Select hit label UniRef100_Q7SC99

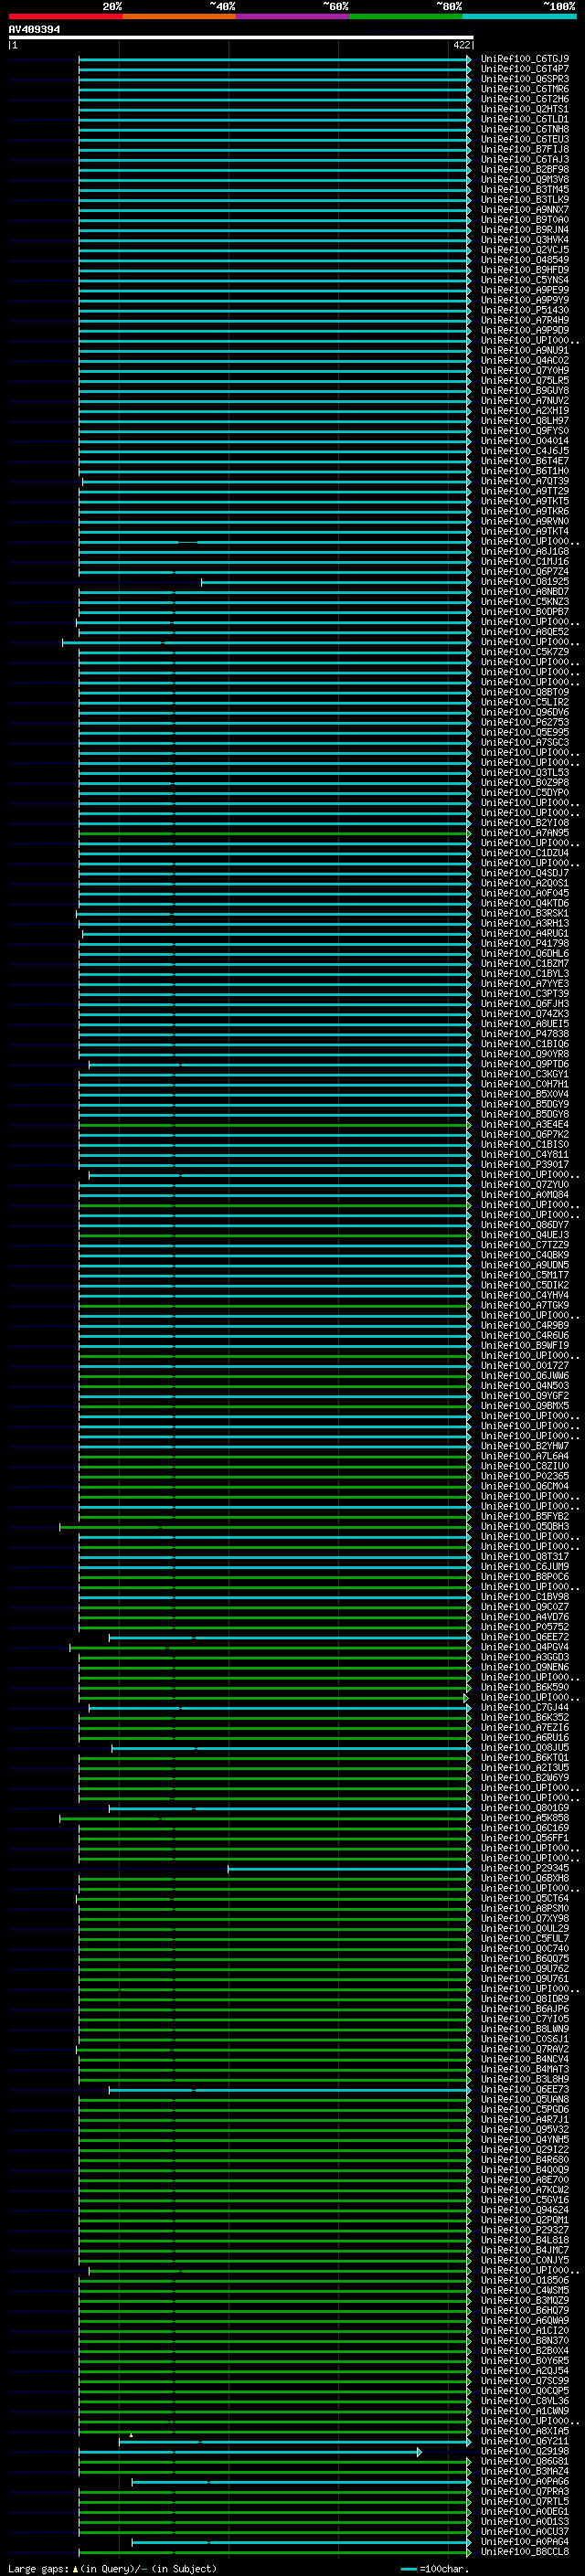point(525,2381)
